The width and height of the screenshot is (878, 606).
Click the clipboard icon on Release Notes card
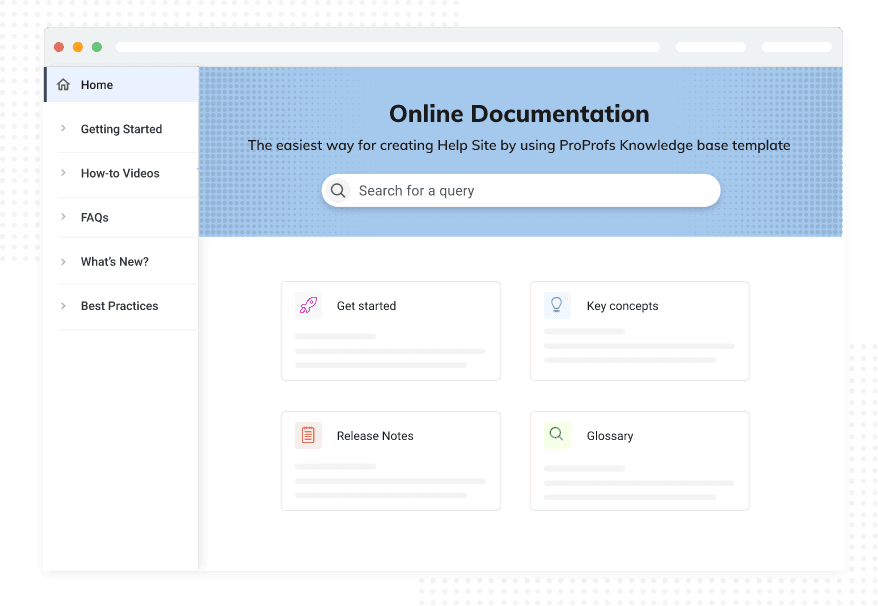pyautogui.click(x=308, y=435)
